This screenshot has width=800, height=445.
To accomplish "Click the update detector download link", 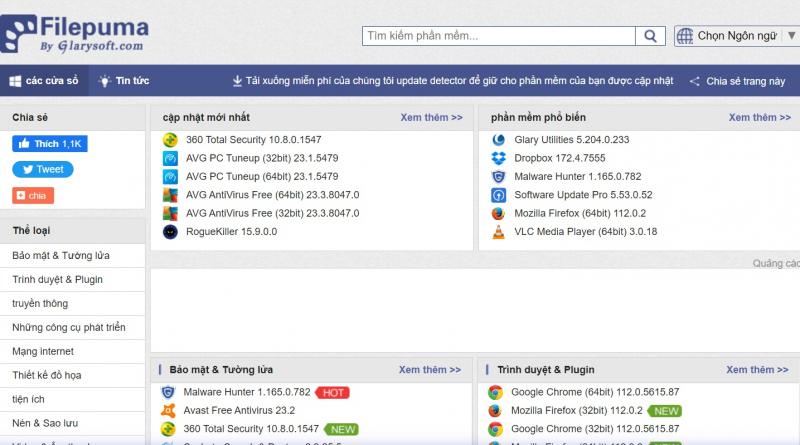I will click(453, 81).
